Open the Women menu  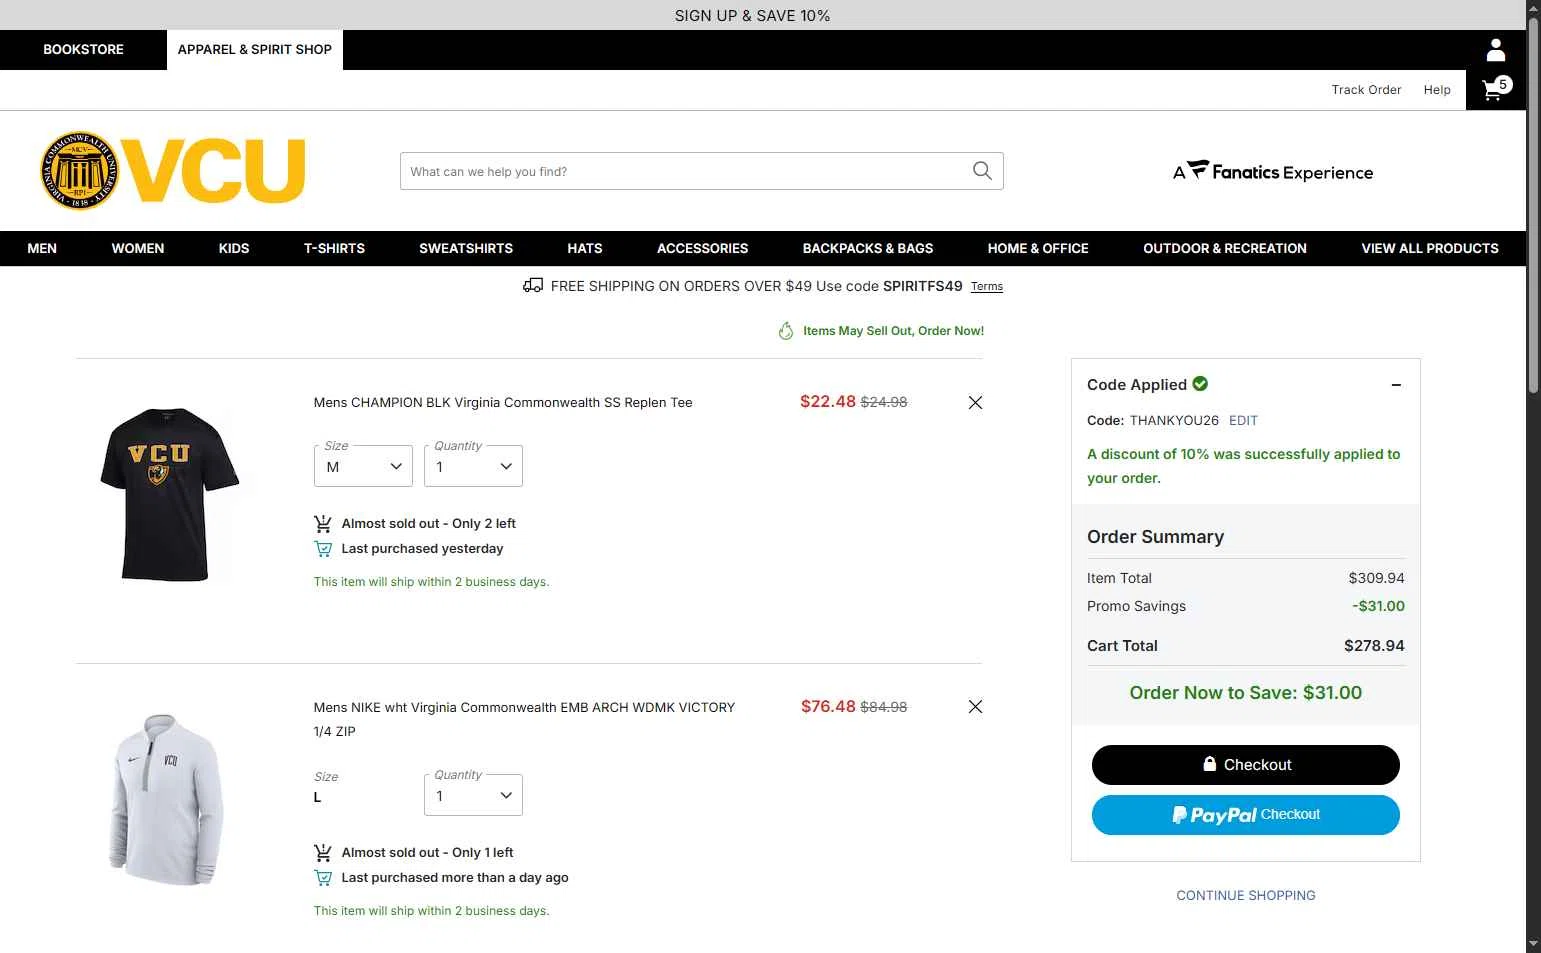(138, 248)
